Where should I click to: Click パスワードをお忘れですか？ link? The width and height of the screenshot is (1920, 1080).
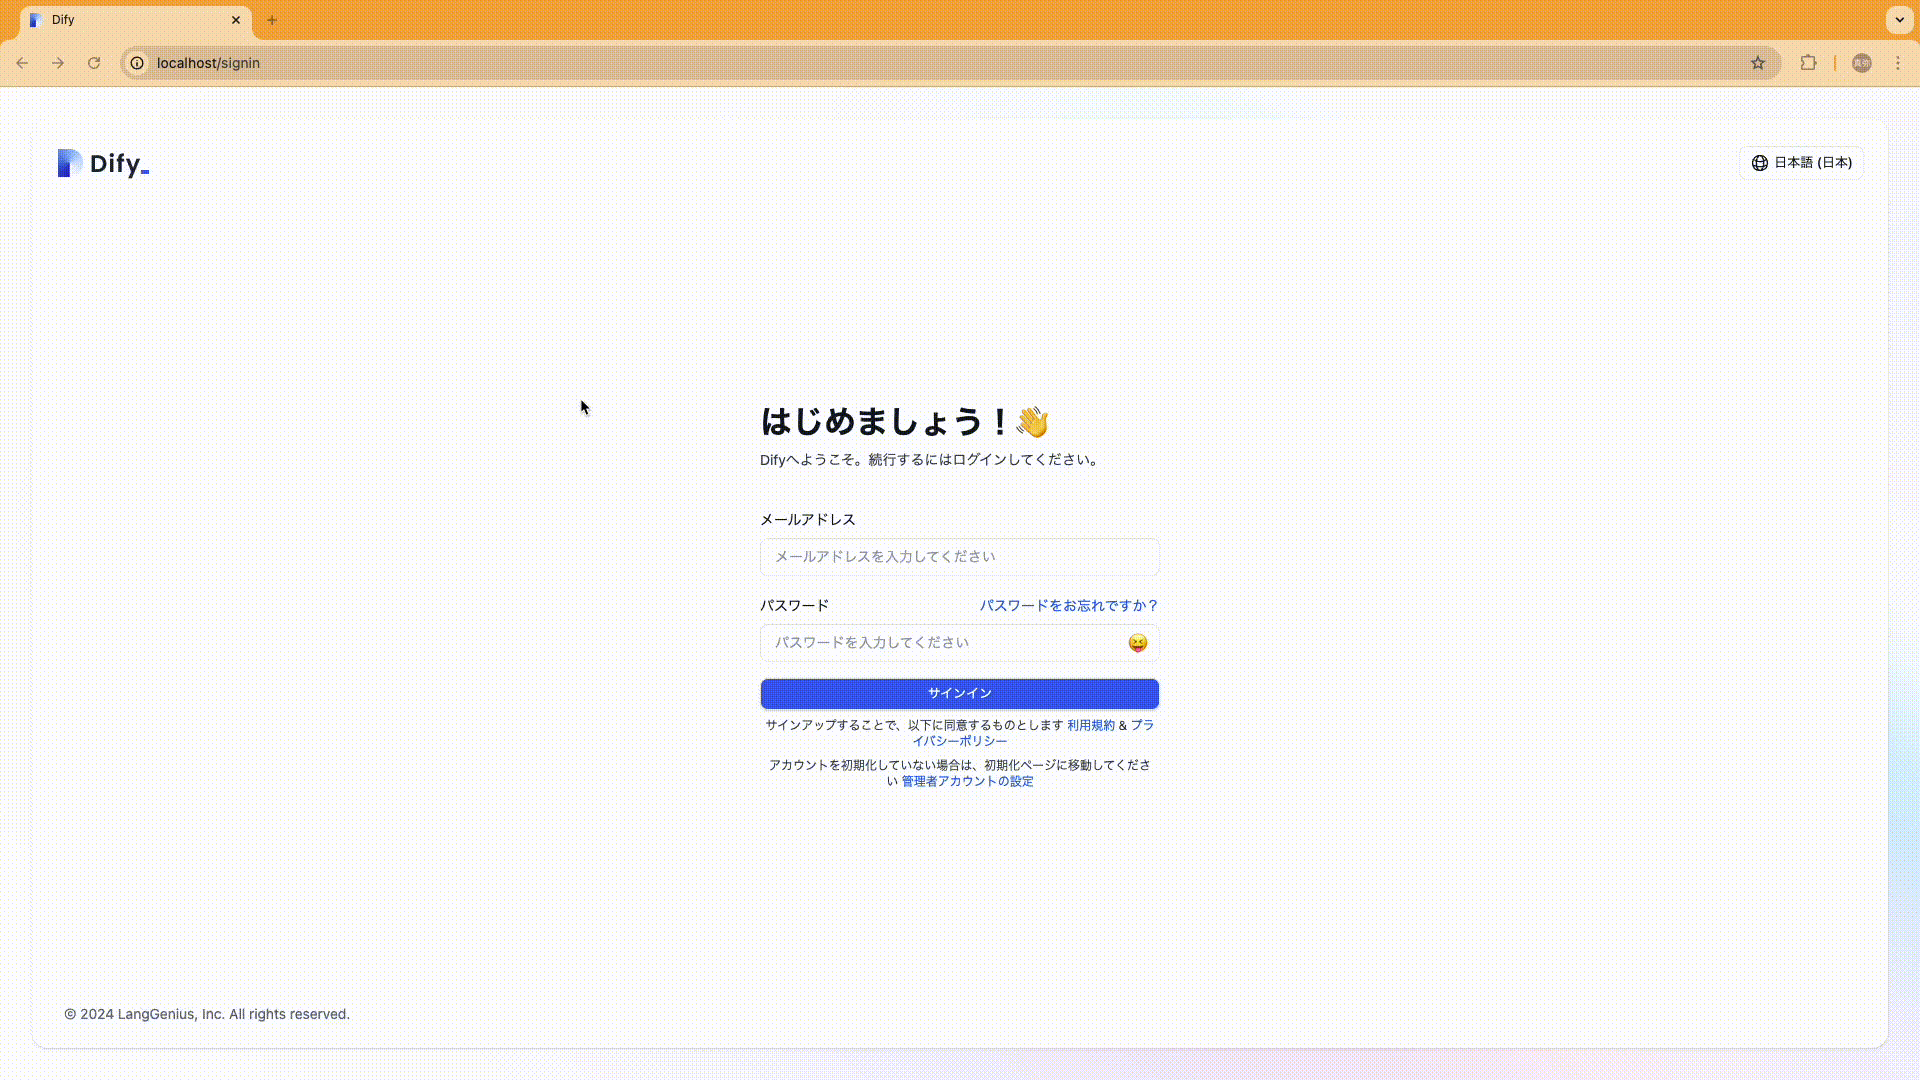click(x=1069, y=606)
